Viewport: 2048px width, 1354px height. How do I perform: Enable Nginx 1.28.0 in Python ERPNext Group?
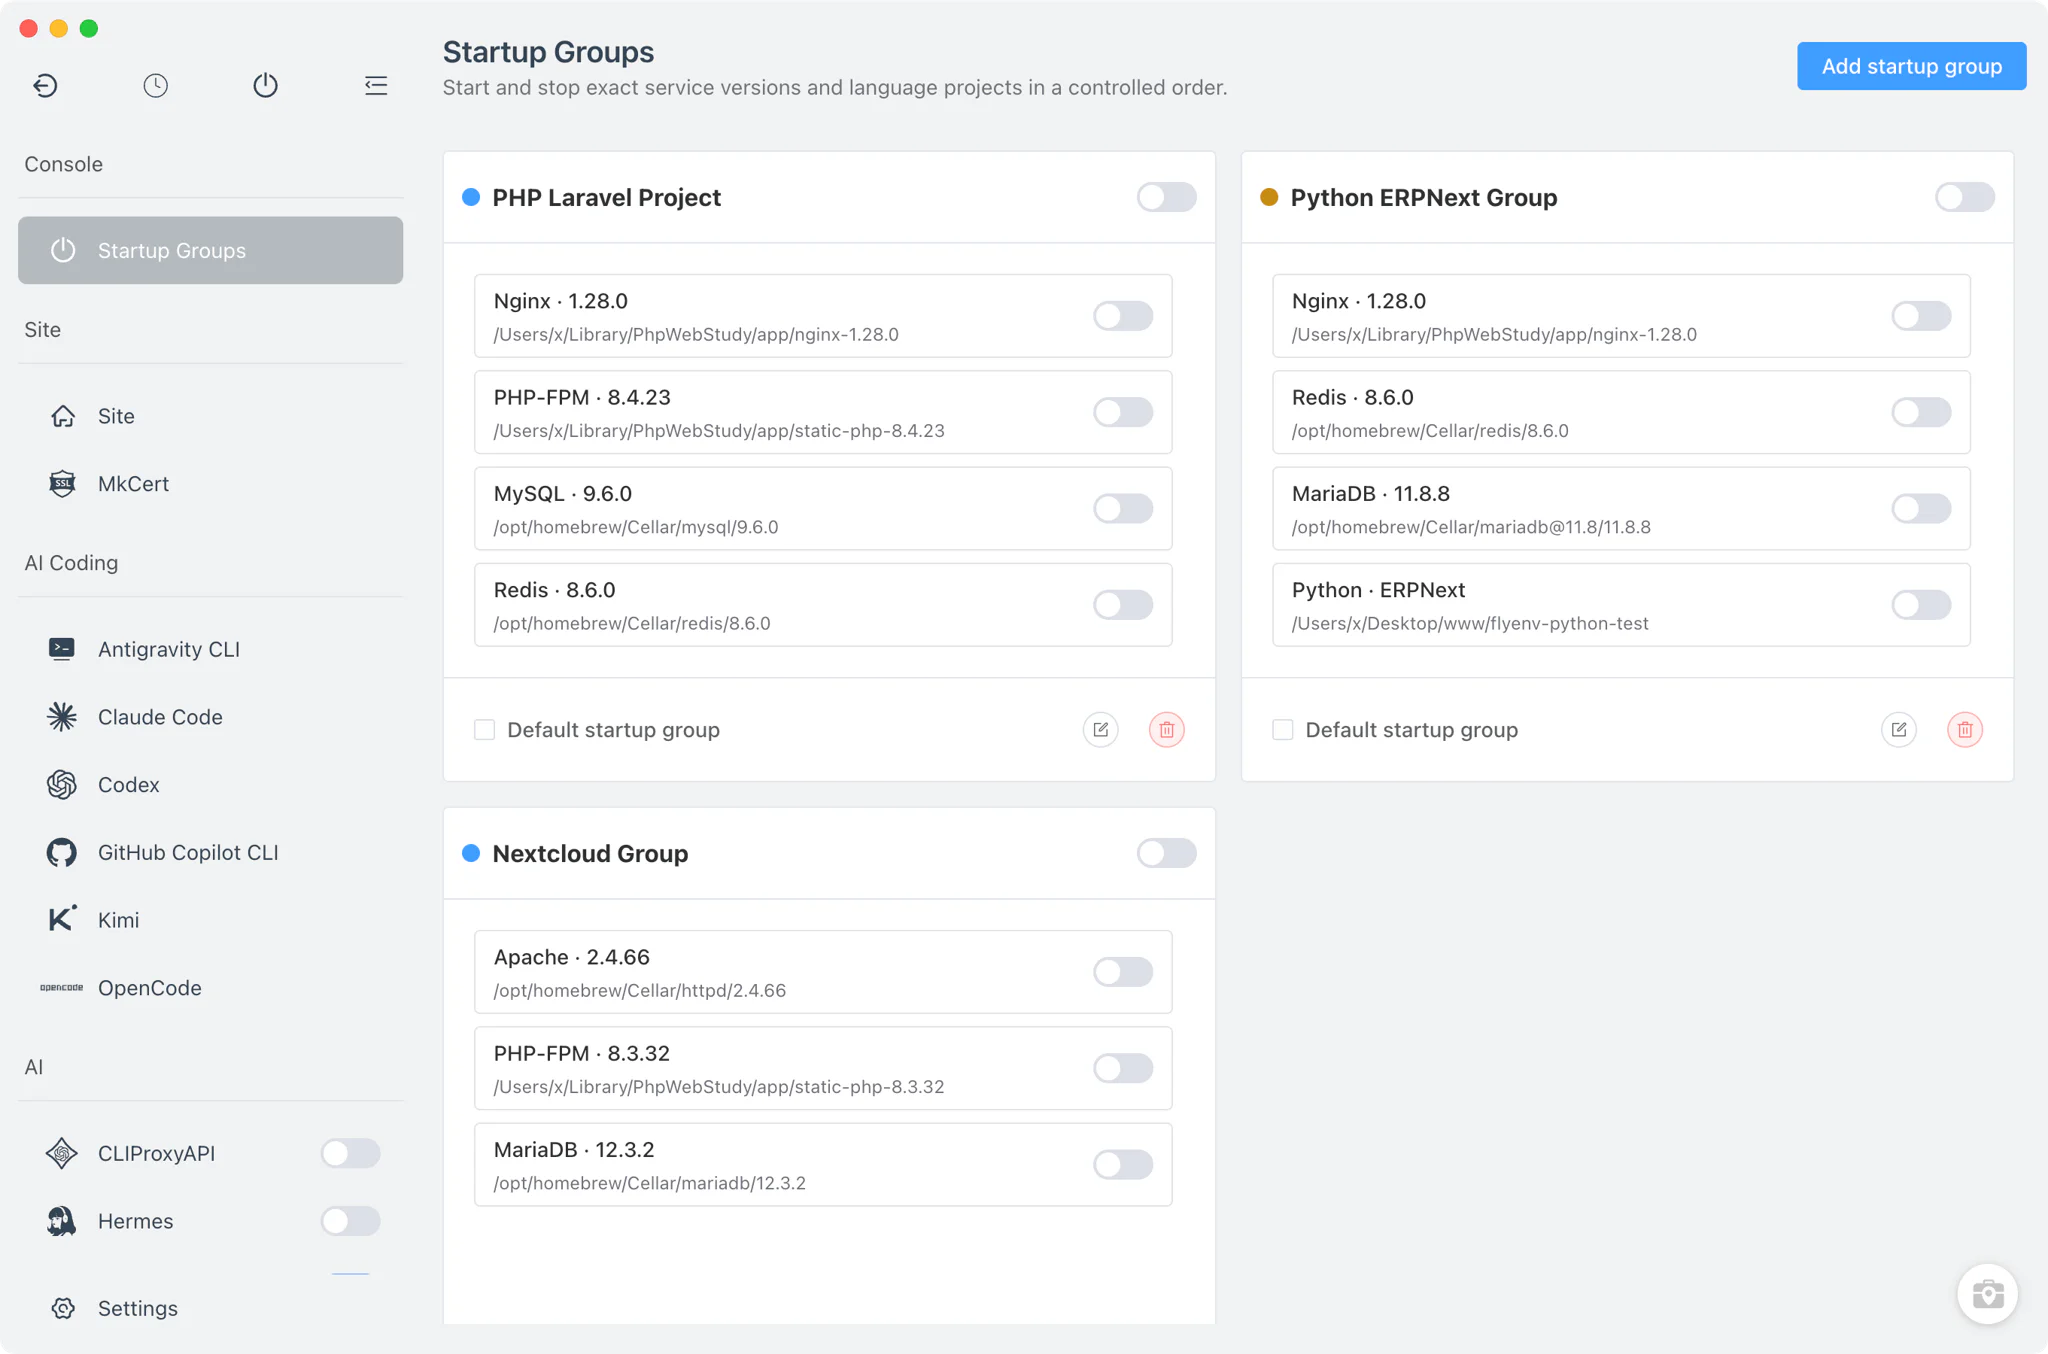(x=1921, y=316)
